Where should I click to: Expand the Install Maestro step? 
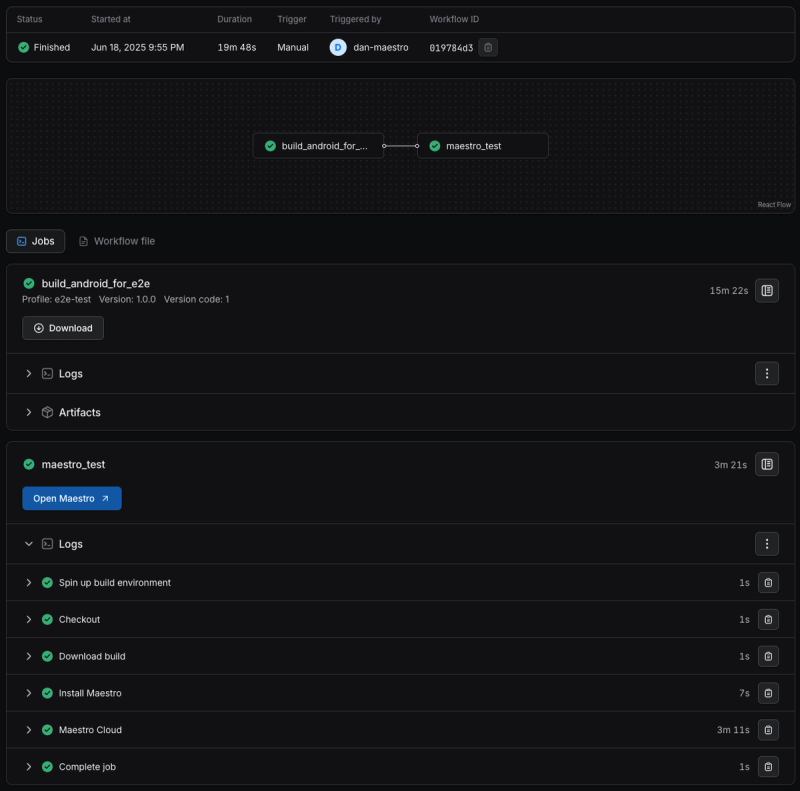pyautogui.click(x=29, y=693)
